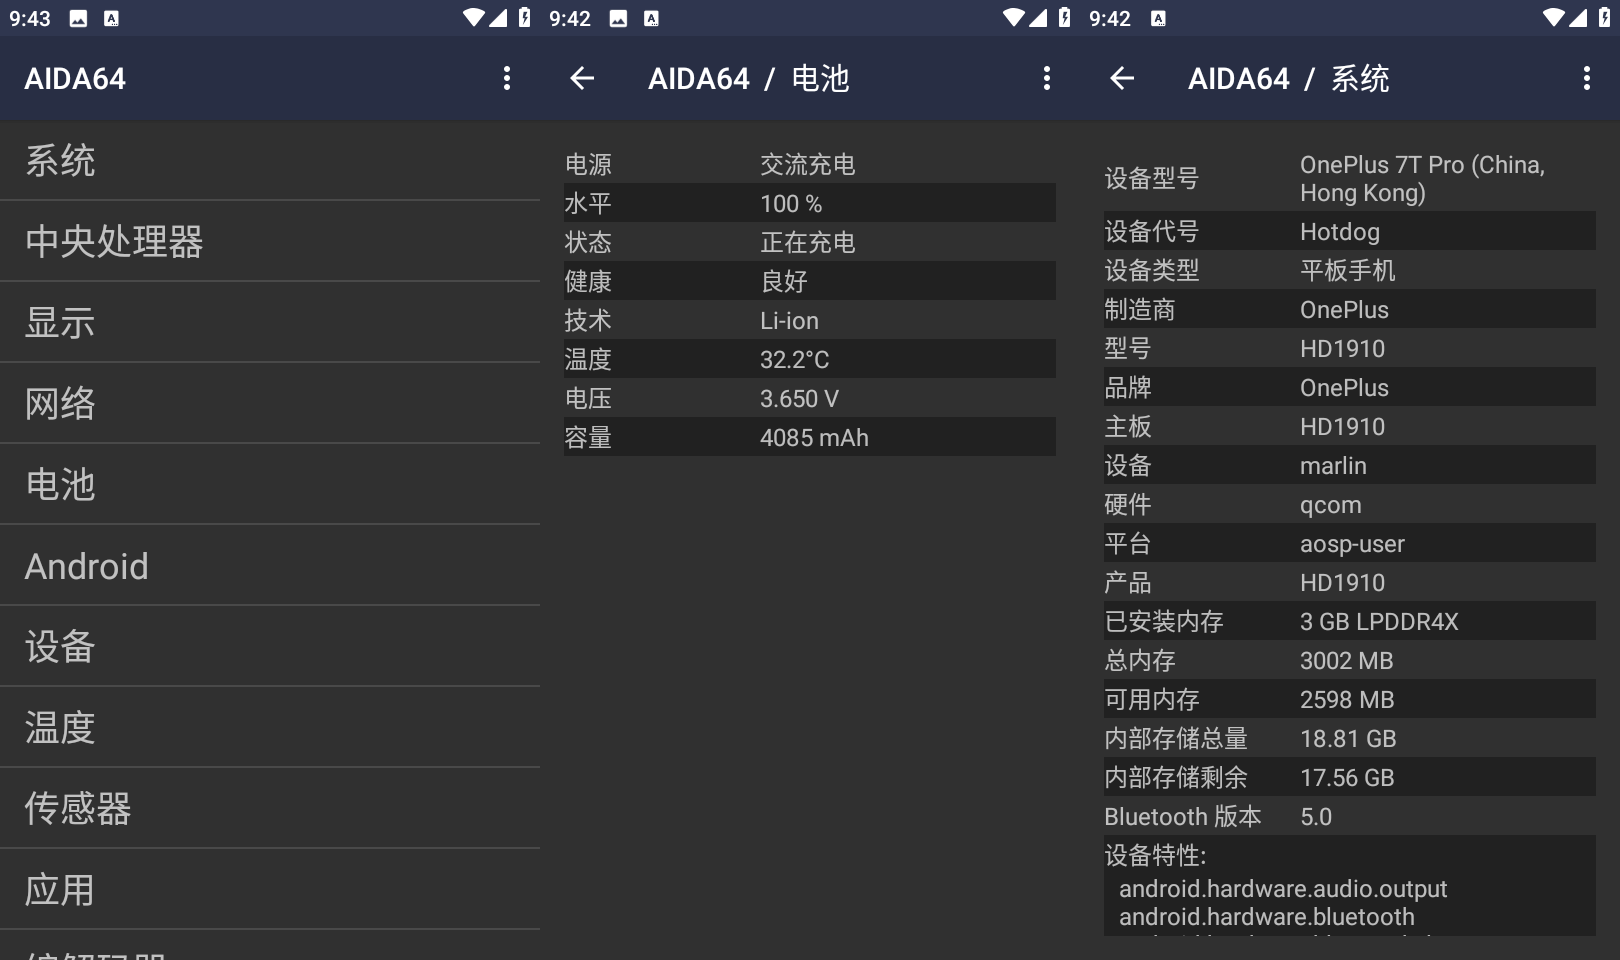Select the 硬件 qcom row
Screen dimensions: 1620x960
pyautogui.click(x=1350, y=504)
